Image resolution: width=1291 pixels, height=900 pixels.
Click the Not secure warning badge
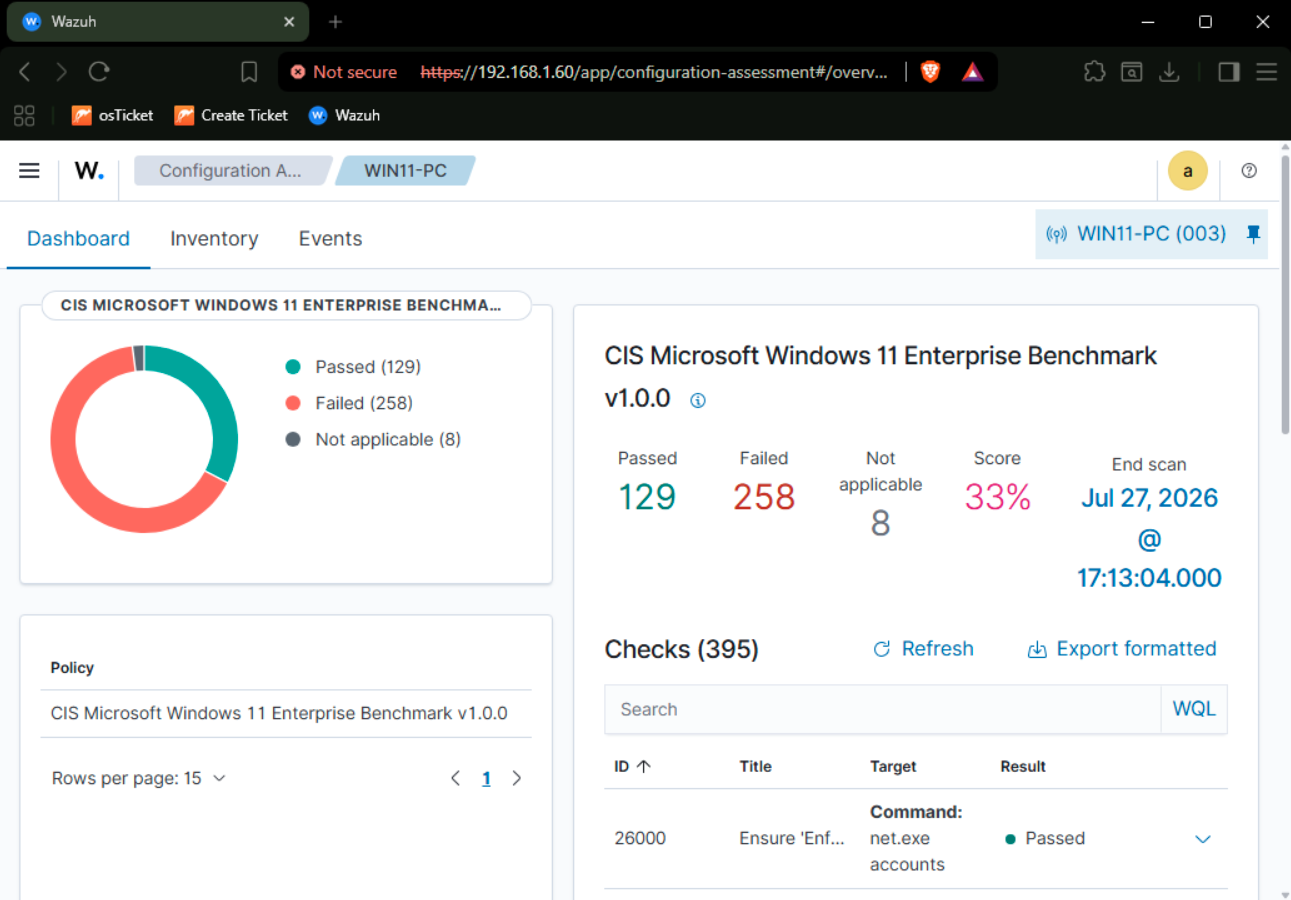(344, 72)
